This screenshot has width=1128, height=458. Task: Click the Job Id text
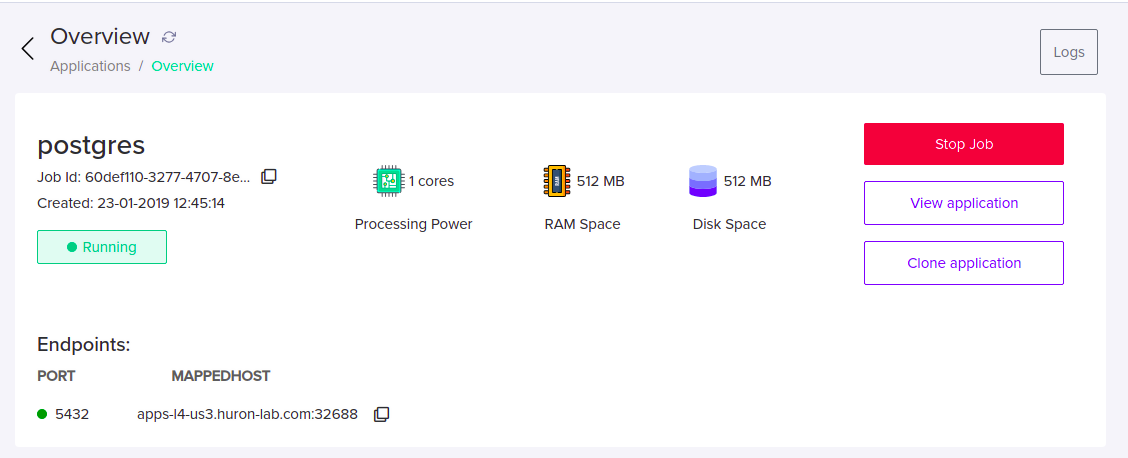click(144, 177)
